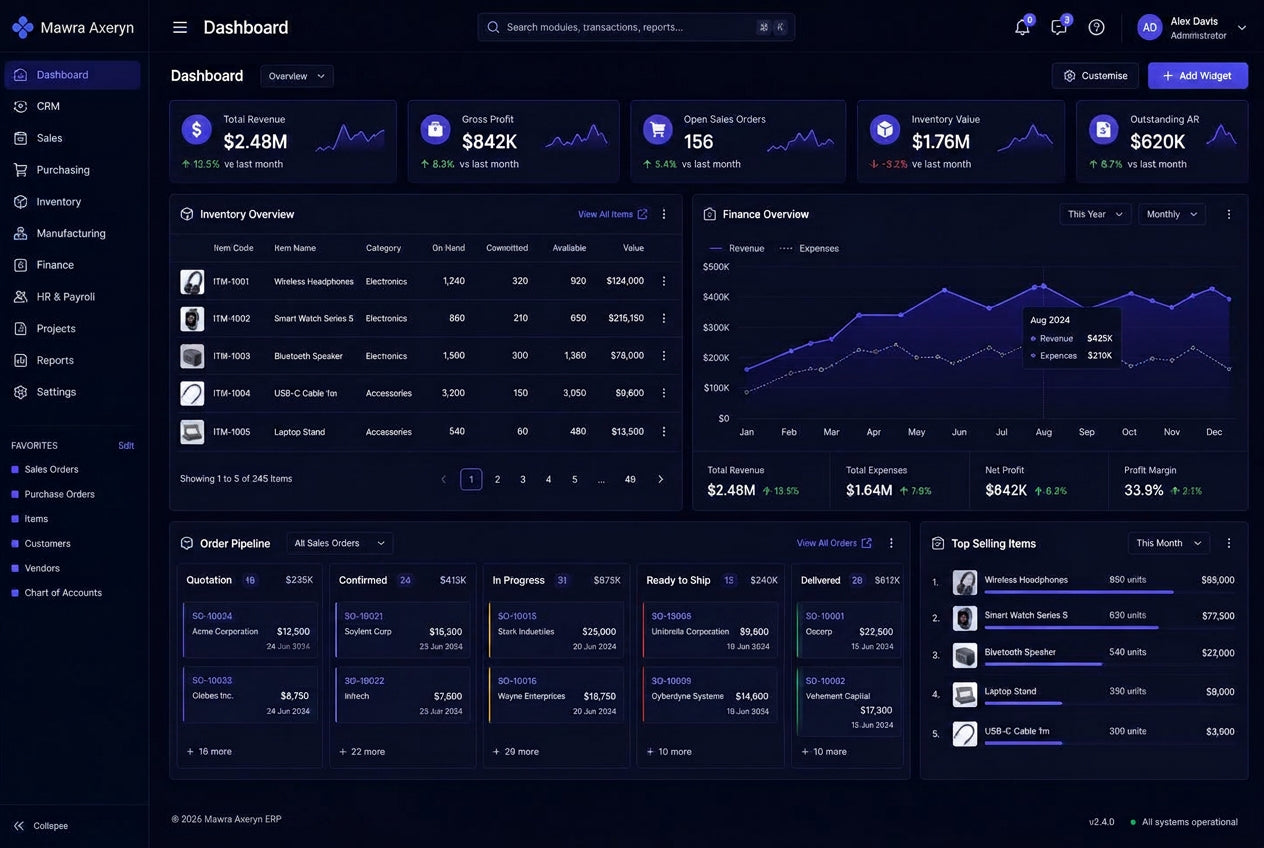Open the Overview dropdown
This screenshot has height=848, width=1264.
coord(297,76)
